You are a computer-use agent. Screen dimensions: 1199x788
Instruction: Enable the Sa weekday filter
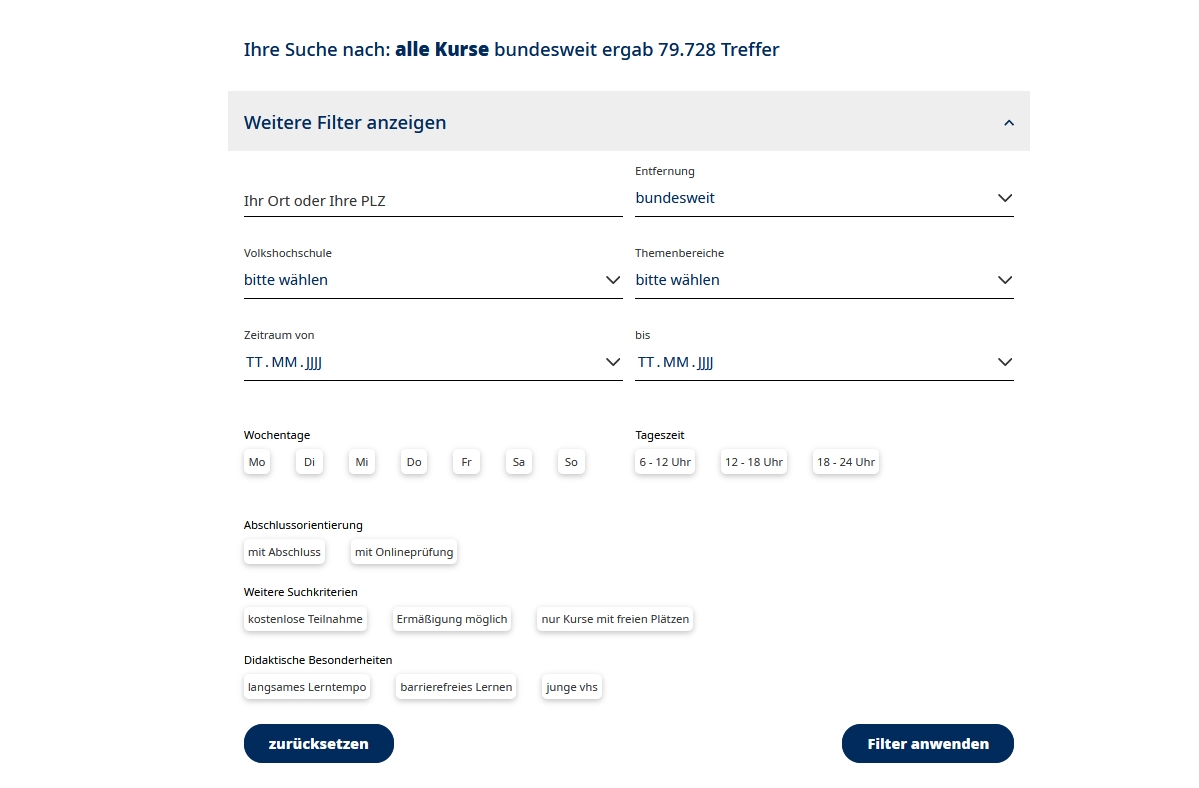click(518, 462)
